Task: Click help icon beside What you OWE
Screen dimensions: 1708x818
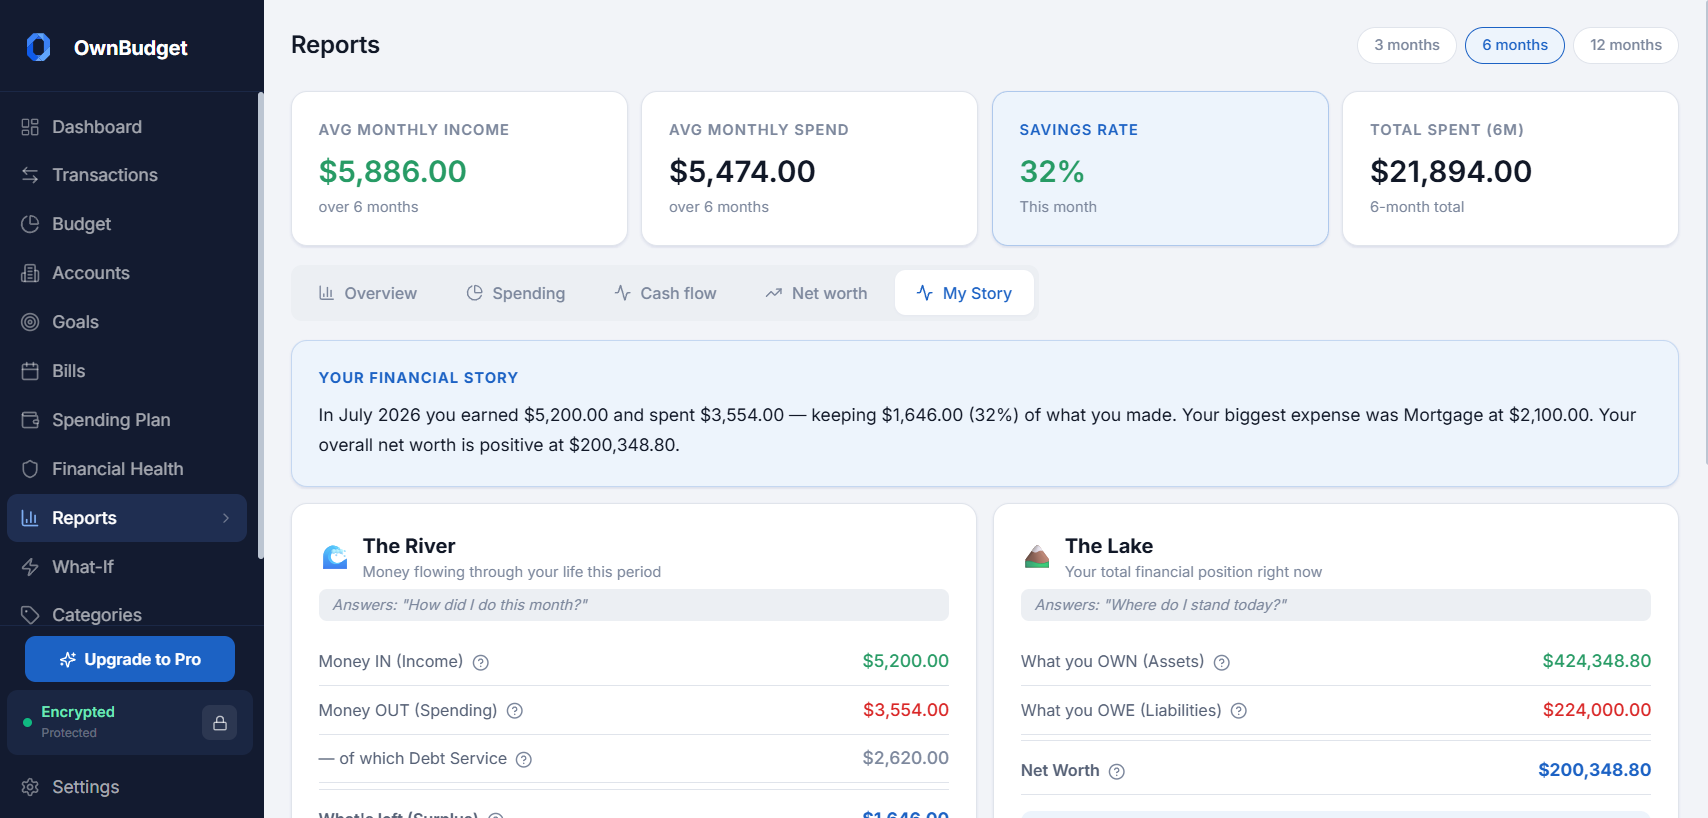Action: [1238, 711]
